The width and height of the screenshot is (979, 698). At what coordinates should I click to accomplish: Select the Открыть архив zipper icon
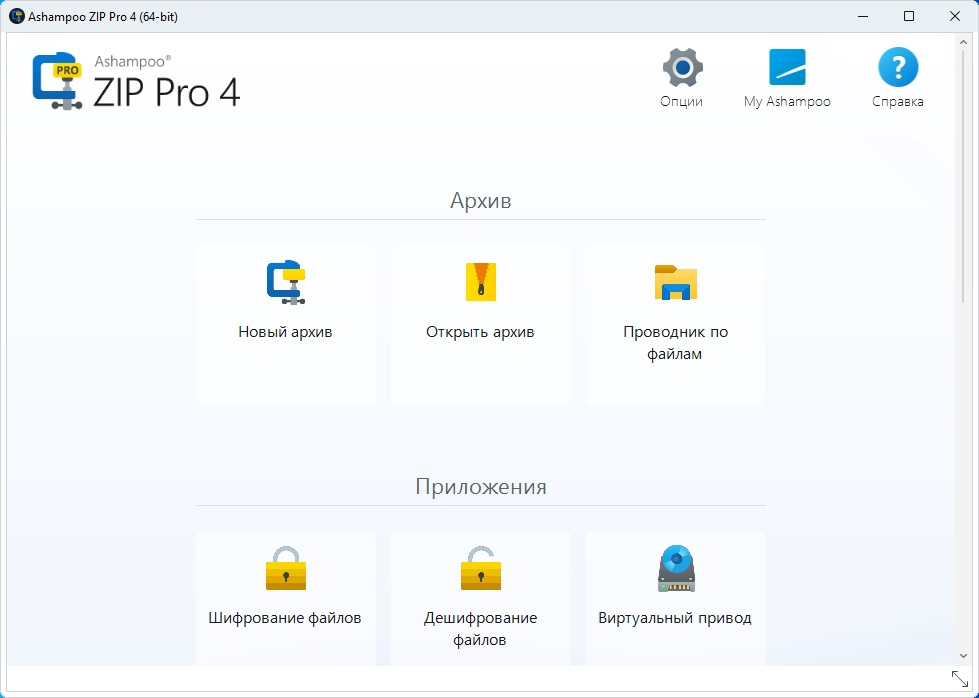(x=480, y=282)
